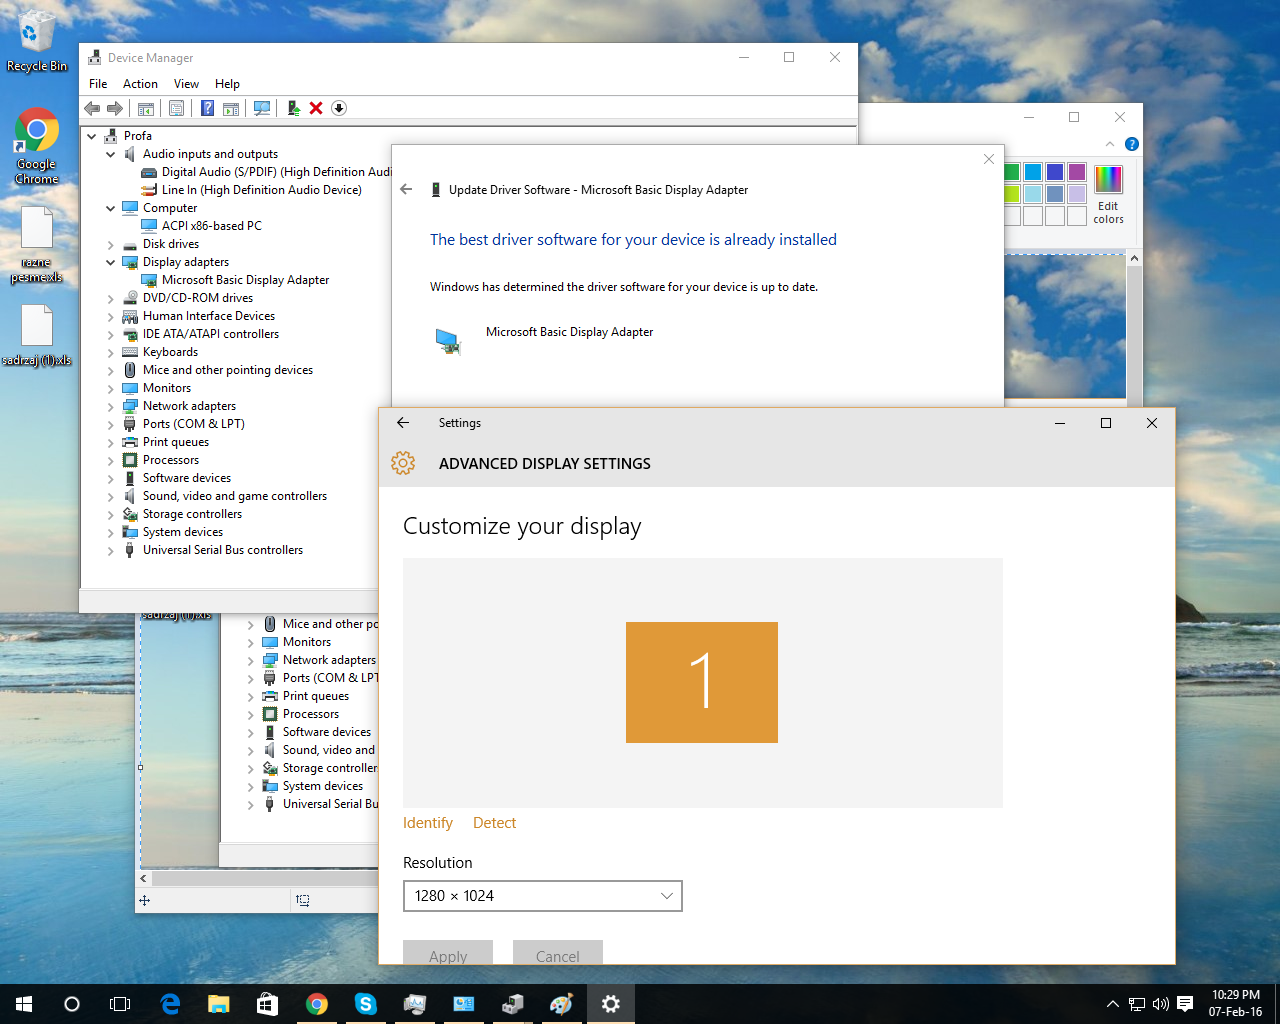The image size is (1280, 1024).
Task: Click the back arrow in Update Driver dialog
Action: point(406,189)
